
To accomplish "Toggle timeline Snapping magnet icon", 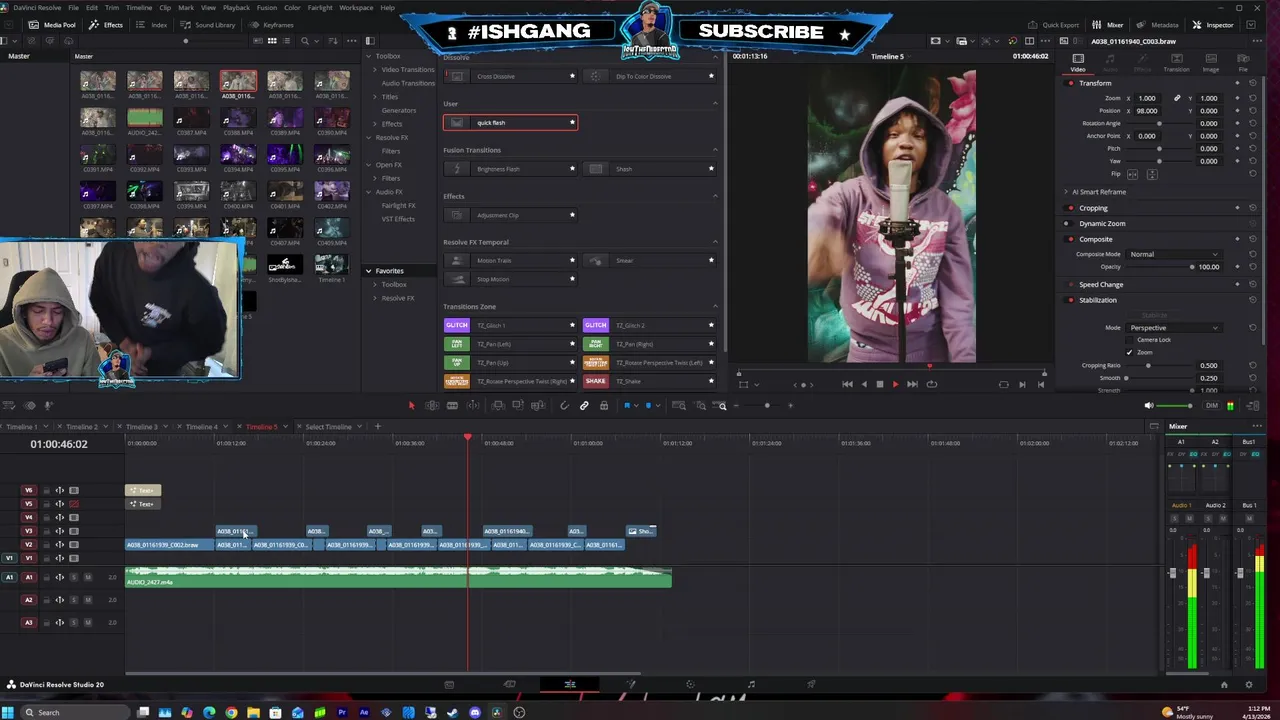I will pos(564,405).
